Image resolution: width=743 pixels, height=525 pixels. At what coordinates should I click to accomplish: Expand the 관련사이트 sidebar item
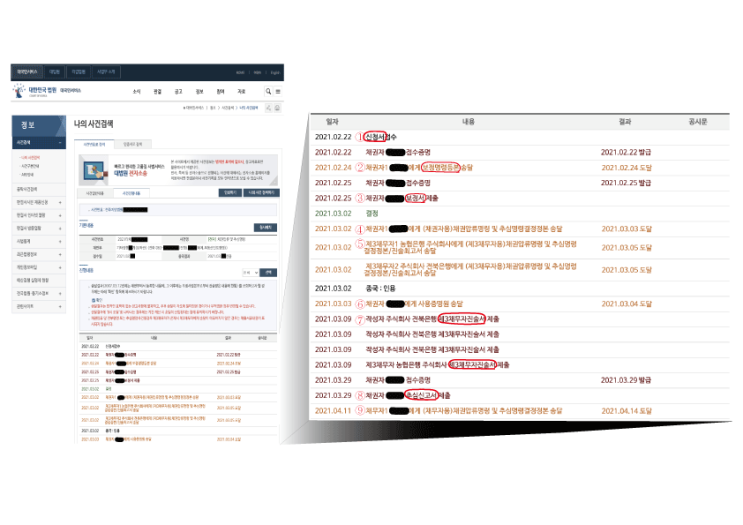(39, 307)
